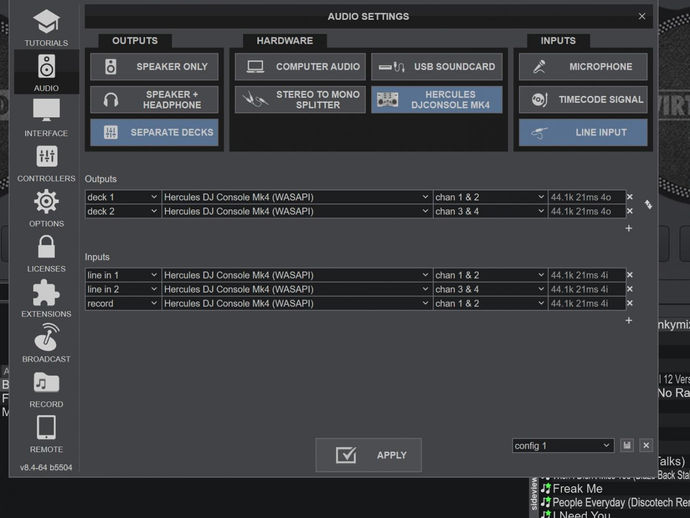Click the version label v8.4-64 b5504

46,467
